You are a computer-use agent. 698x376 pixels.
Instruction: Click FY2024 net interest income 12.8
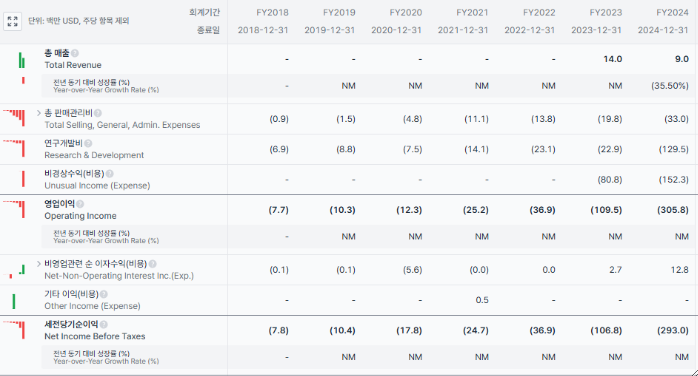(x=679, y=270)
